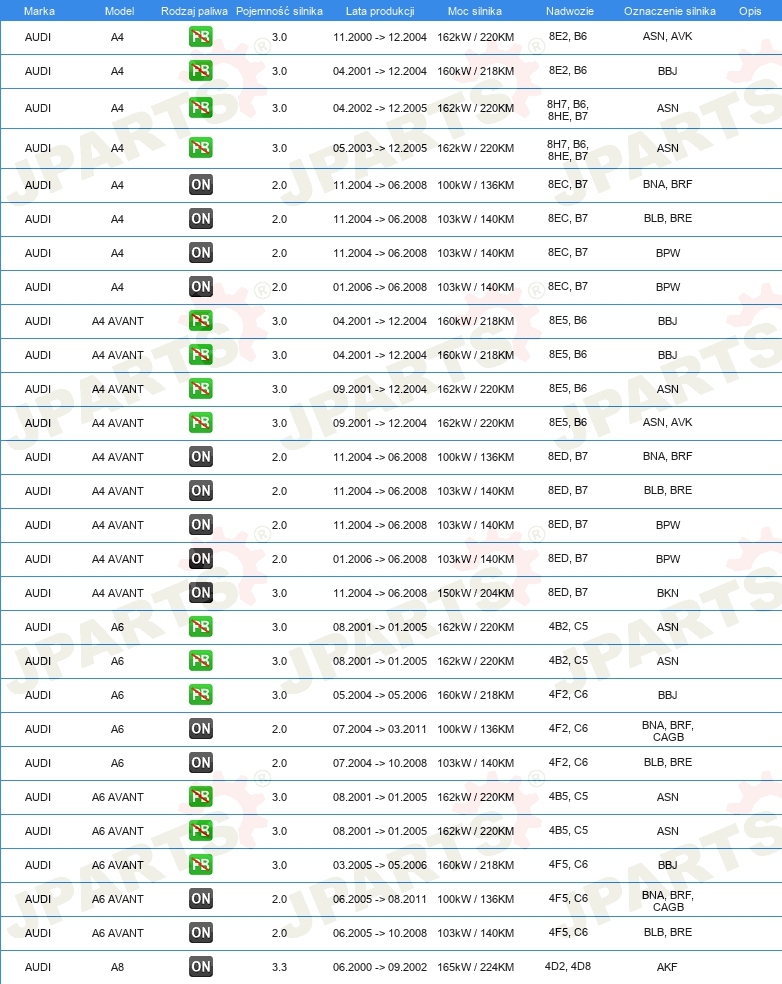The width and height of the screenshot is (782, 984).
Task: Click the Oznaczenie silnika column header
Action: [x=670, y=11]
